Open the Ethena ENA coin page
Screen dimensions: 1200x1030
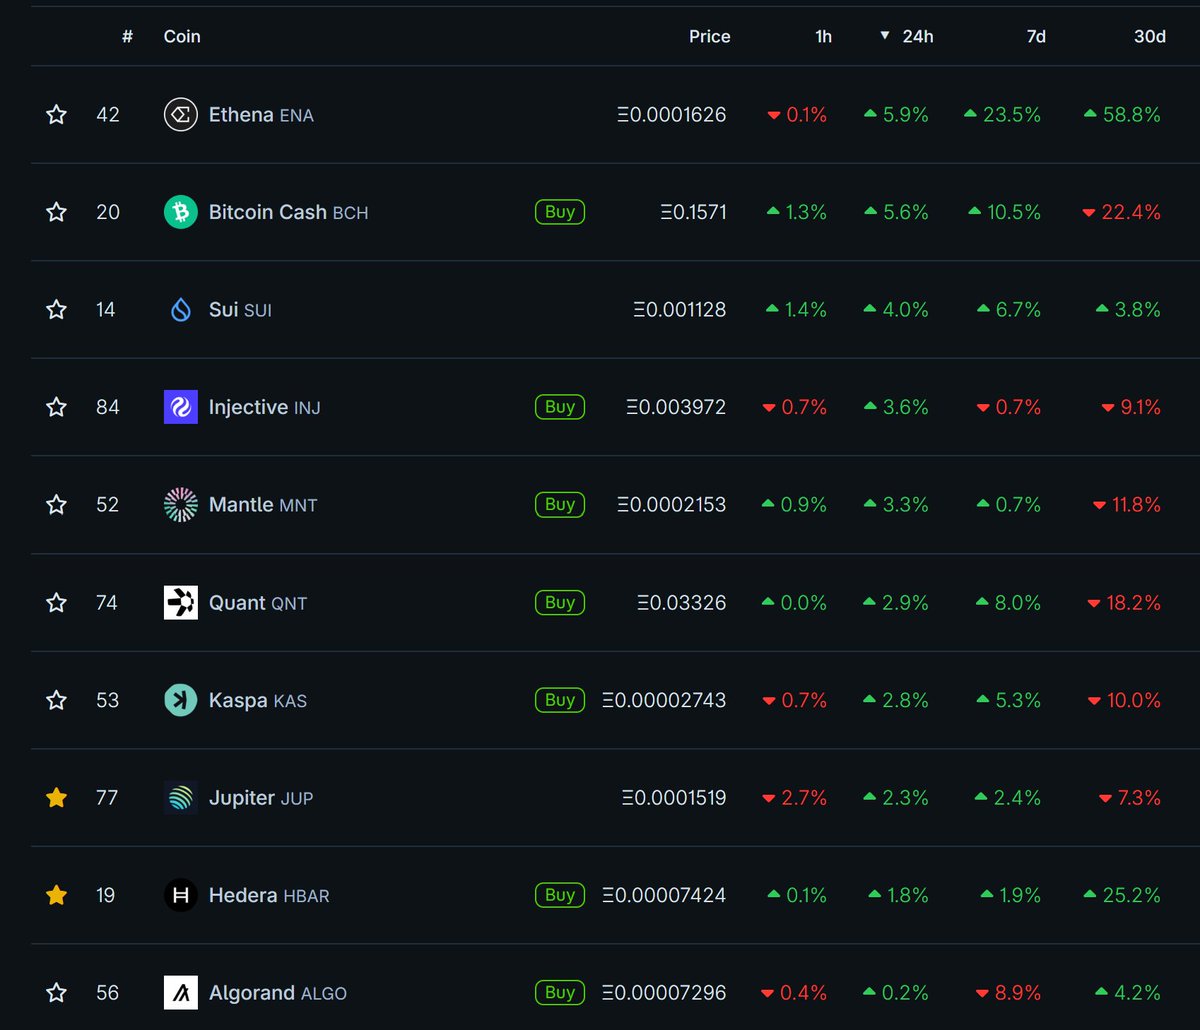pyautogui.click(x=261, y=115)
